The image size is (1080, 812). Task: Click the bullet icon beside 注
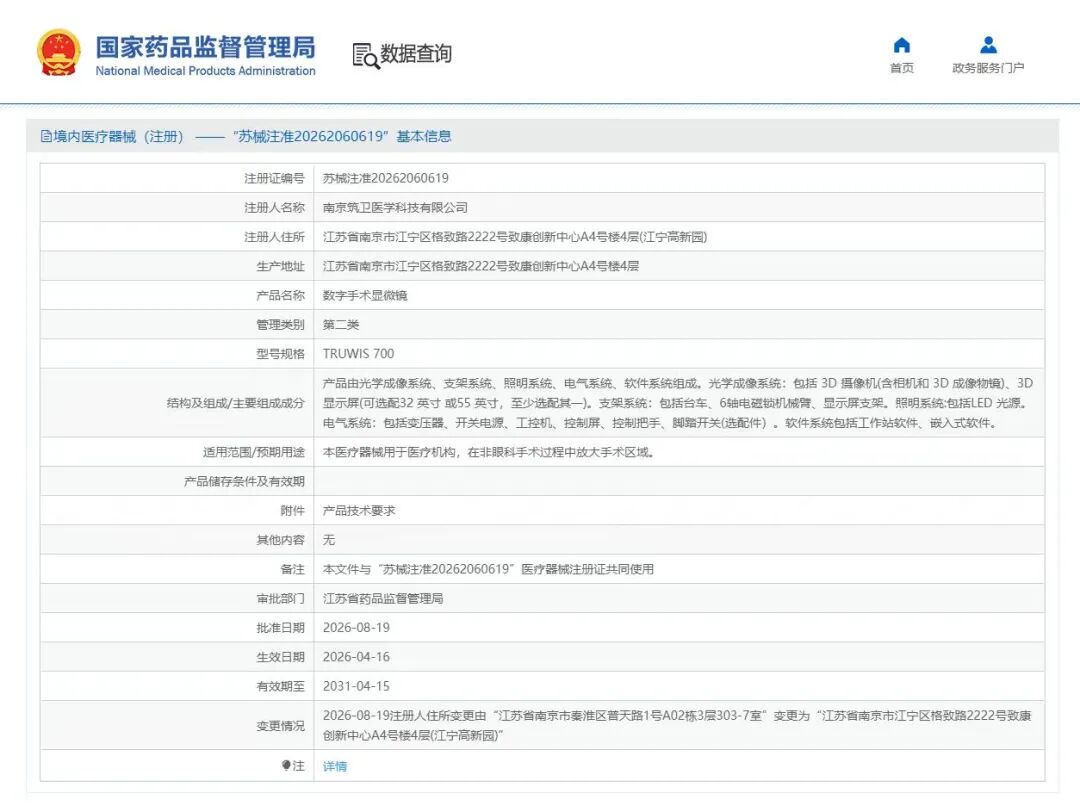coord(286,765)
